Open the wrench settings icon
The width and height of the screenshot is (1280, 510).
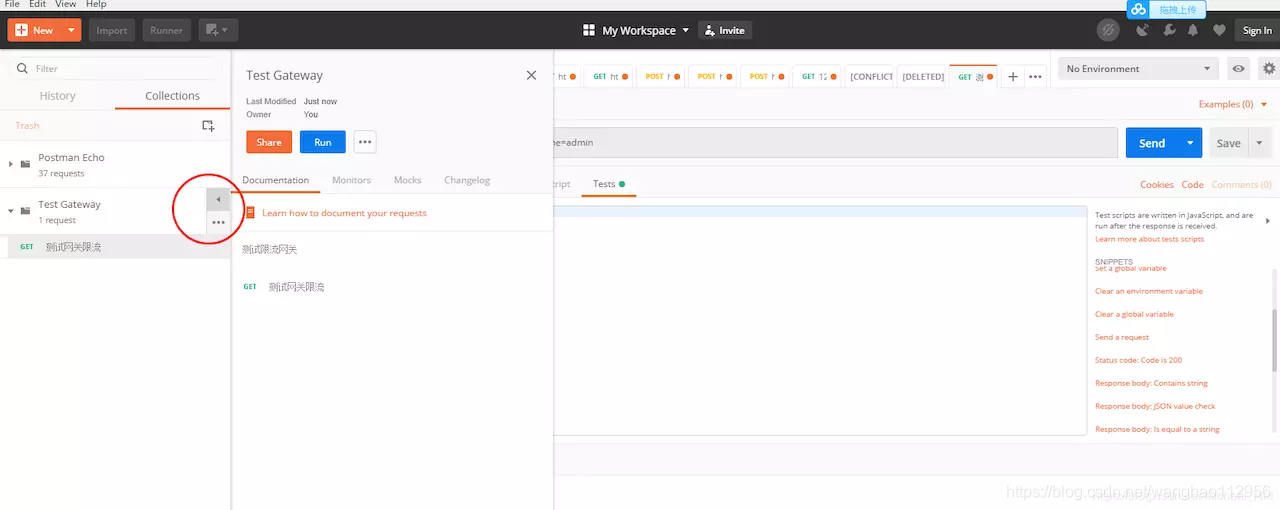pos(1168,30)
